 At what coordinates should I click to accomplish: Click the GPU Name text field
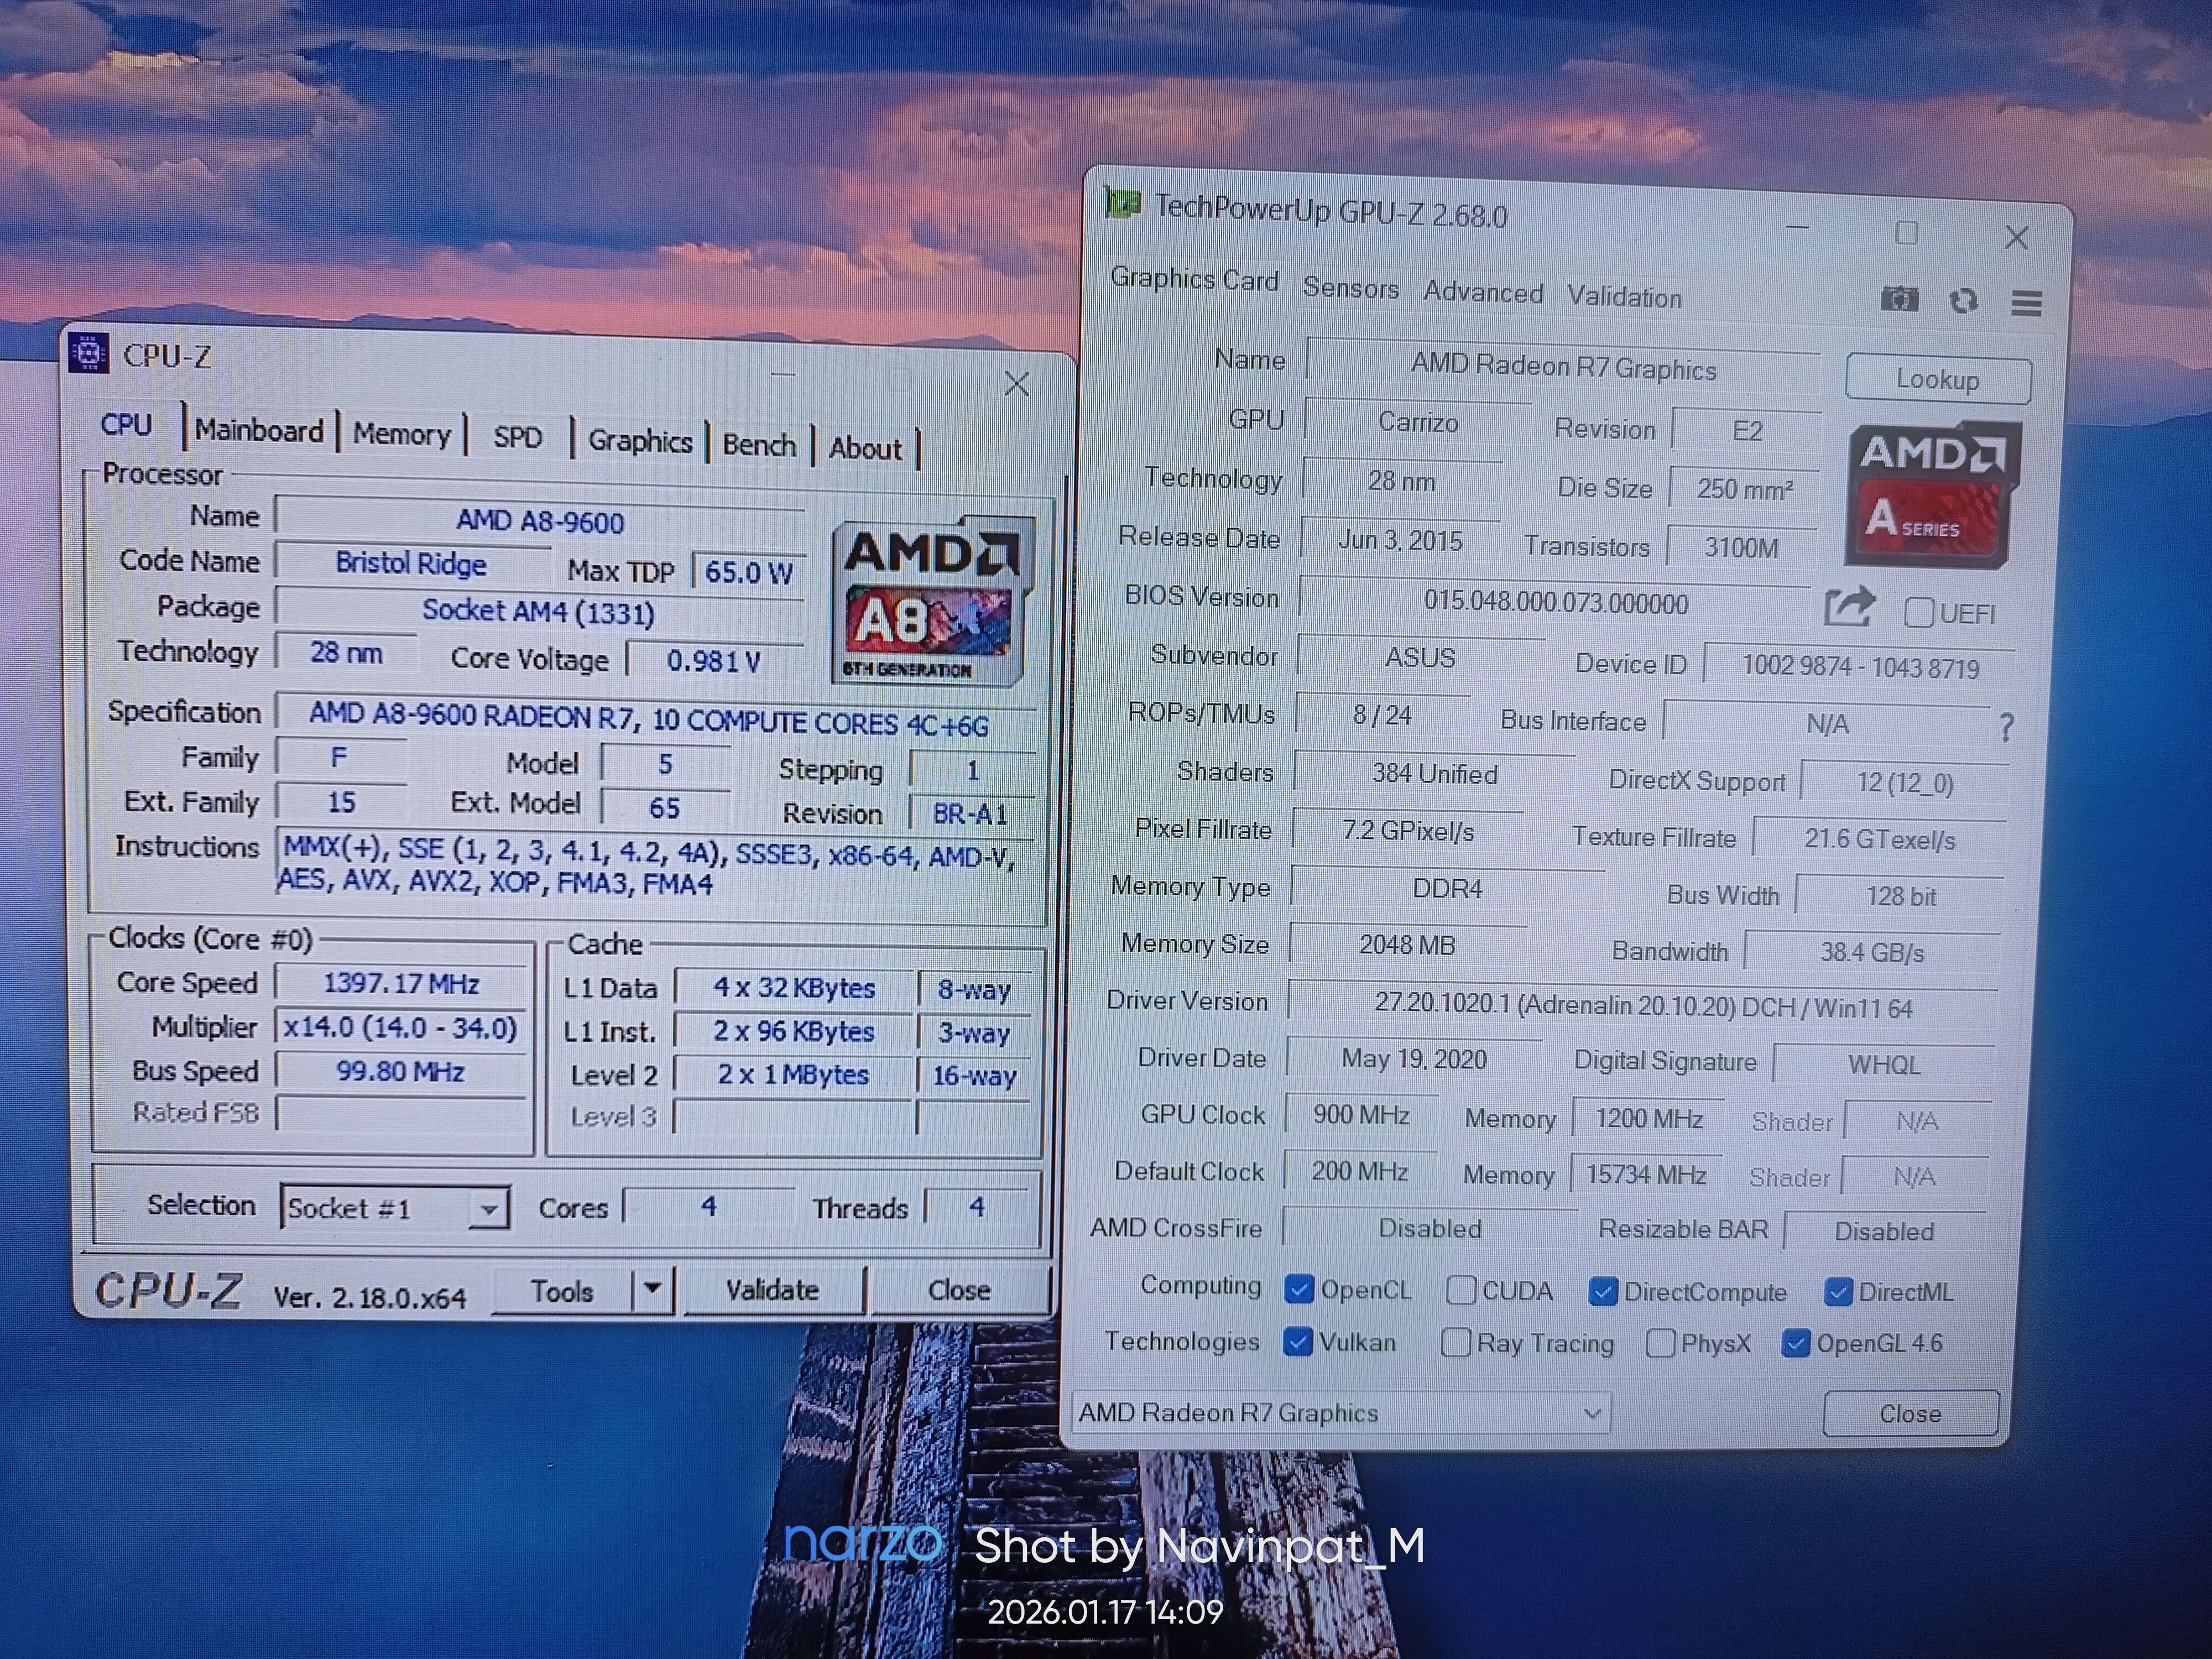(x=1562, y=368)
